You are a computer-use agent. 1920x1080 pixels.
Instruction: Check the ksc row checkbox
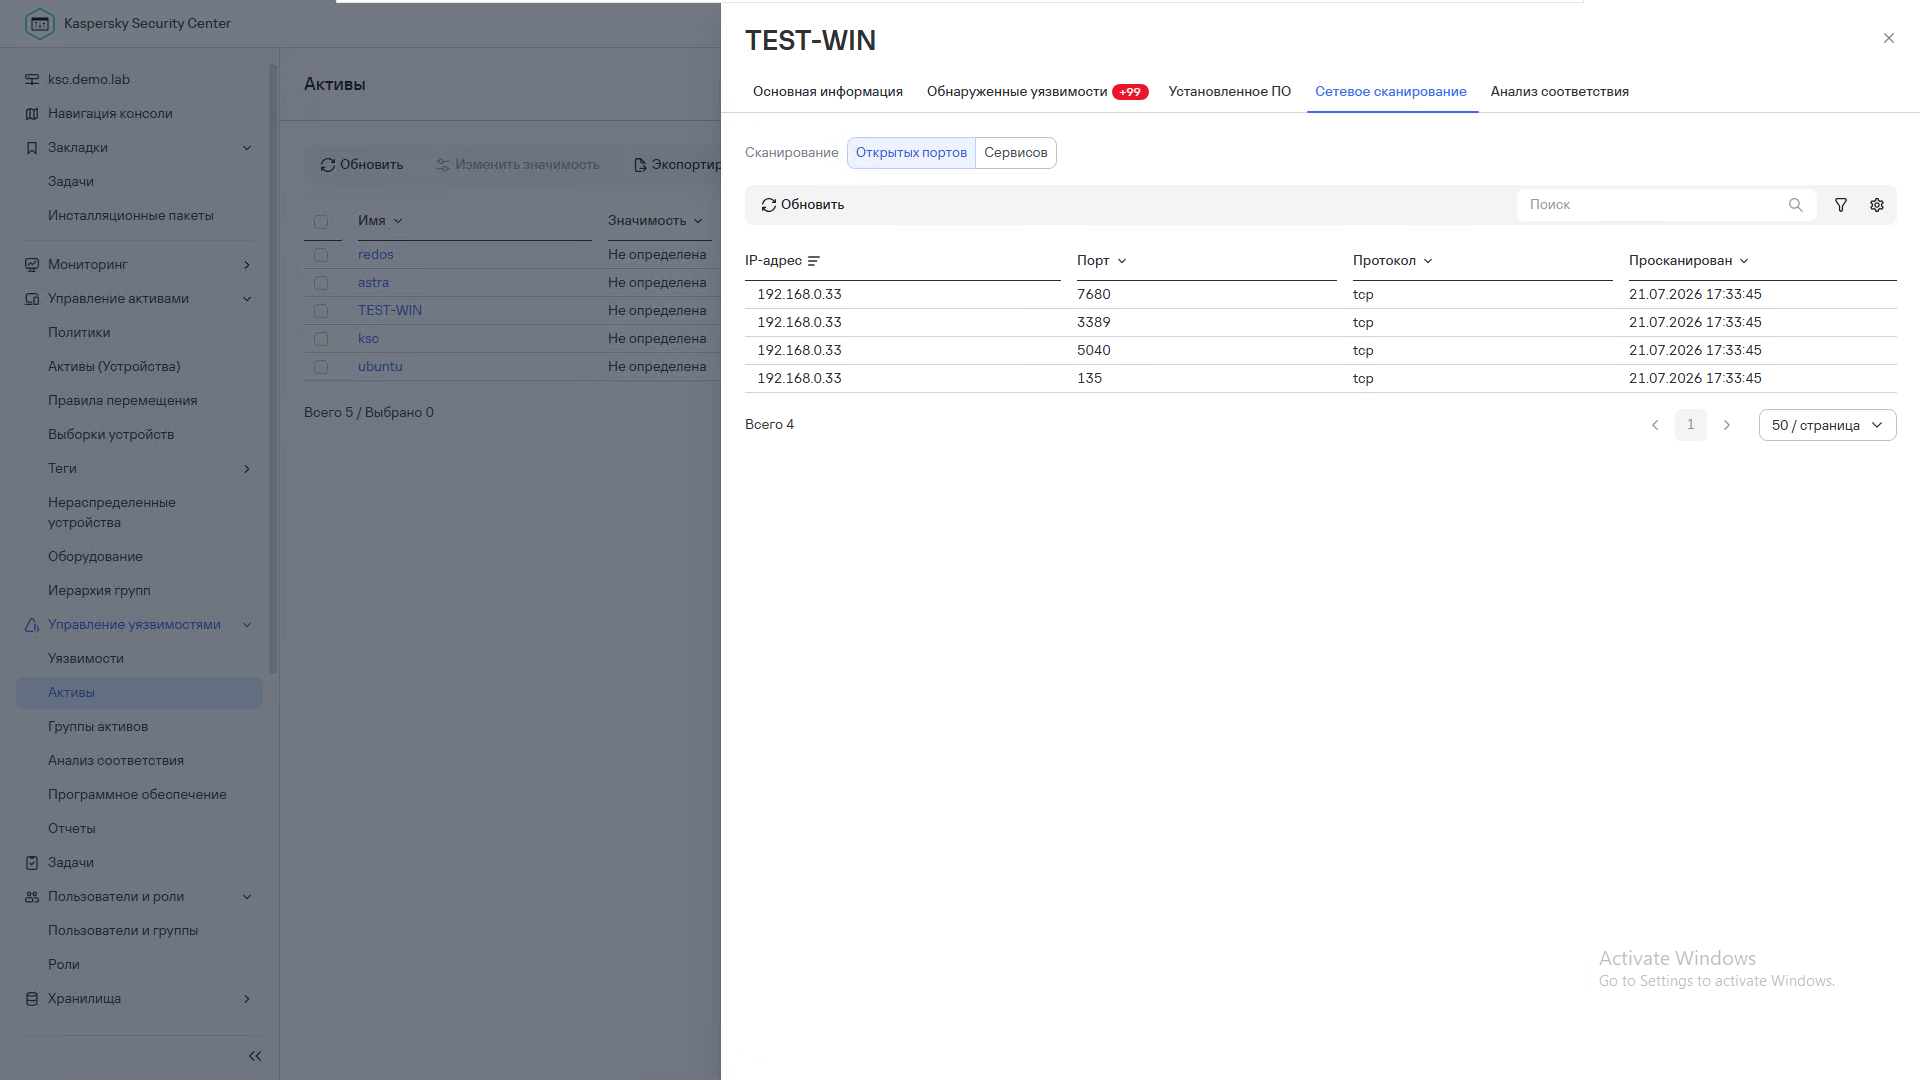[321, 339]
